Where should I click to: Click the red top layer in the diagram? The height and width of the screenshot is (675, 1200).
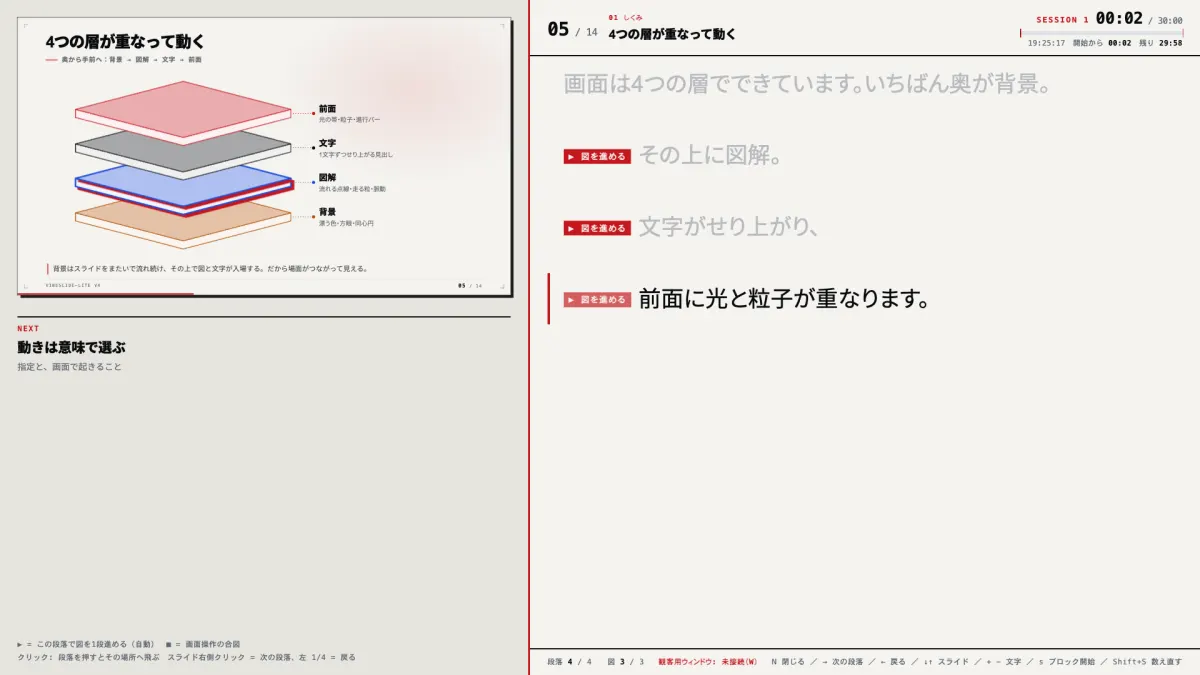(x=184, y=110)
